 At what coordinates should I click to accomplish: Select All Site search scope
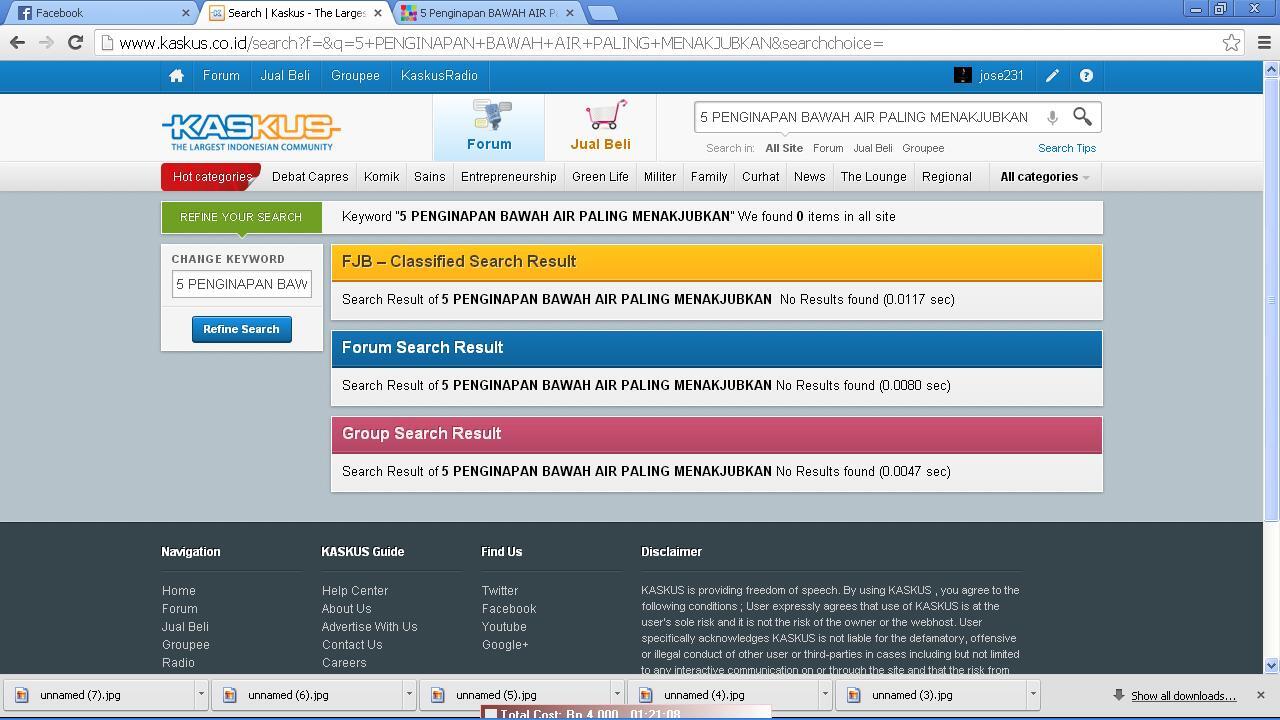784,148
